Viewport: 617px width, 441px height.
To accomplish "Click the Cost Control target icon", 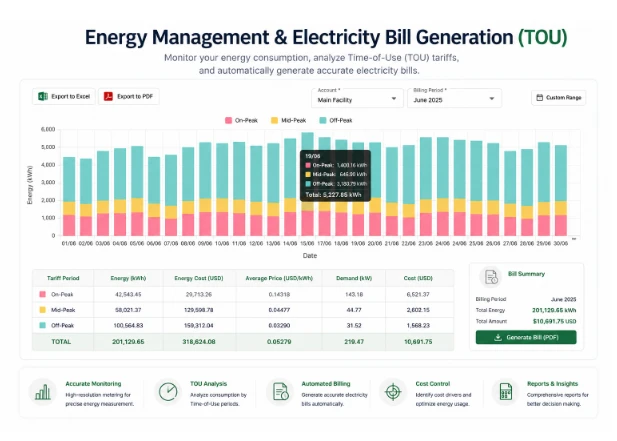I will coord(393,392).
